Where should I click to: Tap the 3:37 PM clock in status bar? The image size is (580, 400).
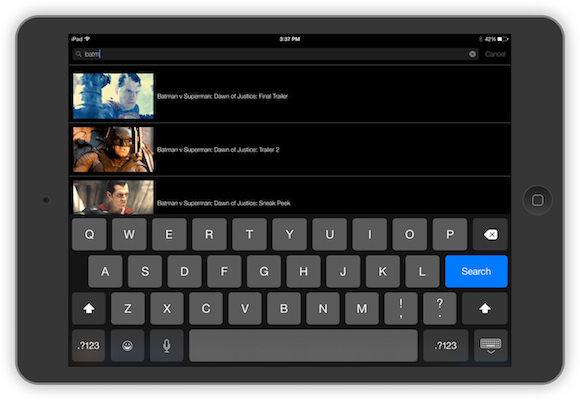tap(290, 39)
